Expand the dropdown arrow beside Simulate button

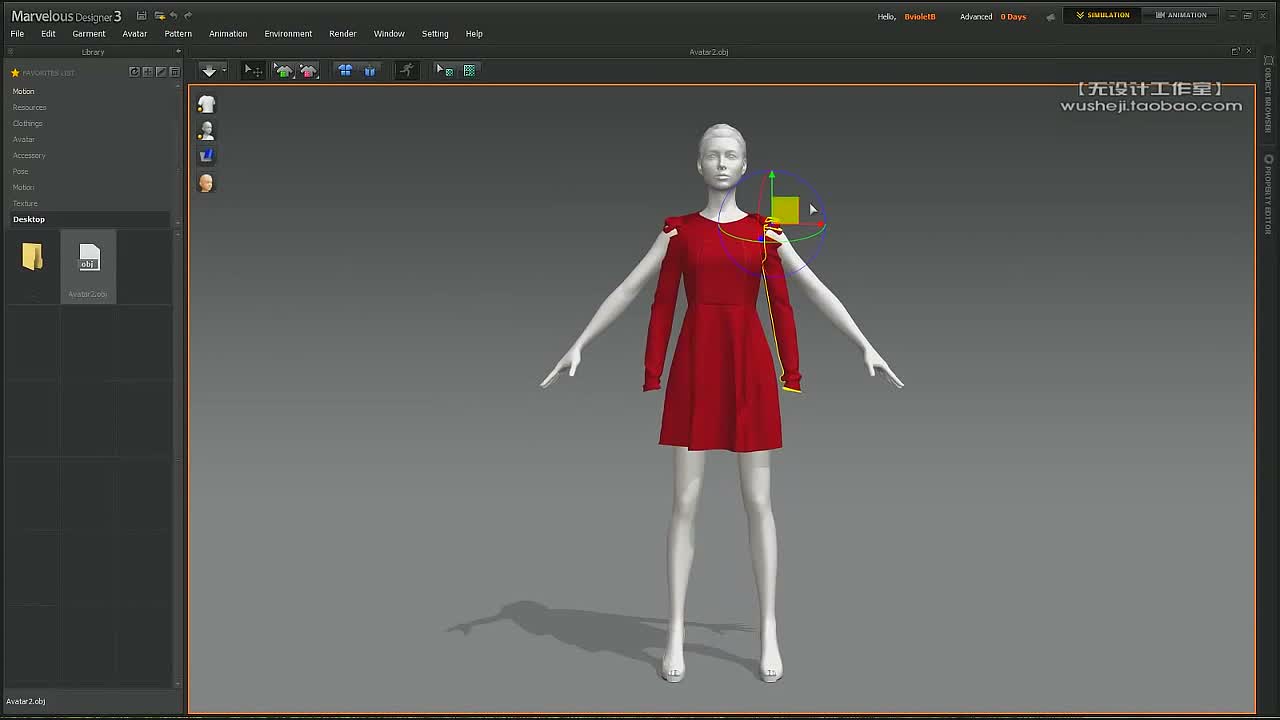(x=223, y=69)
